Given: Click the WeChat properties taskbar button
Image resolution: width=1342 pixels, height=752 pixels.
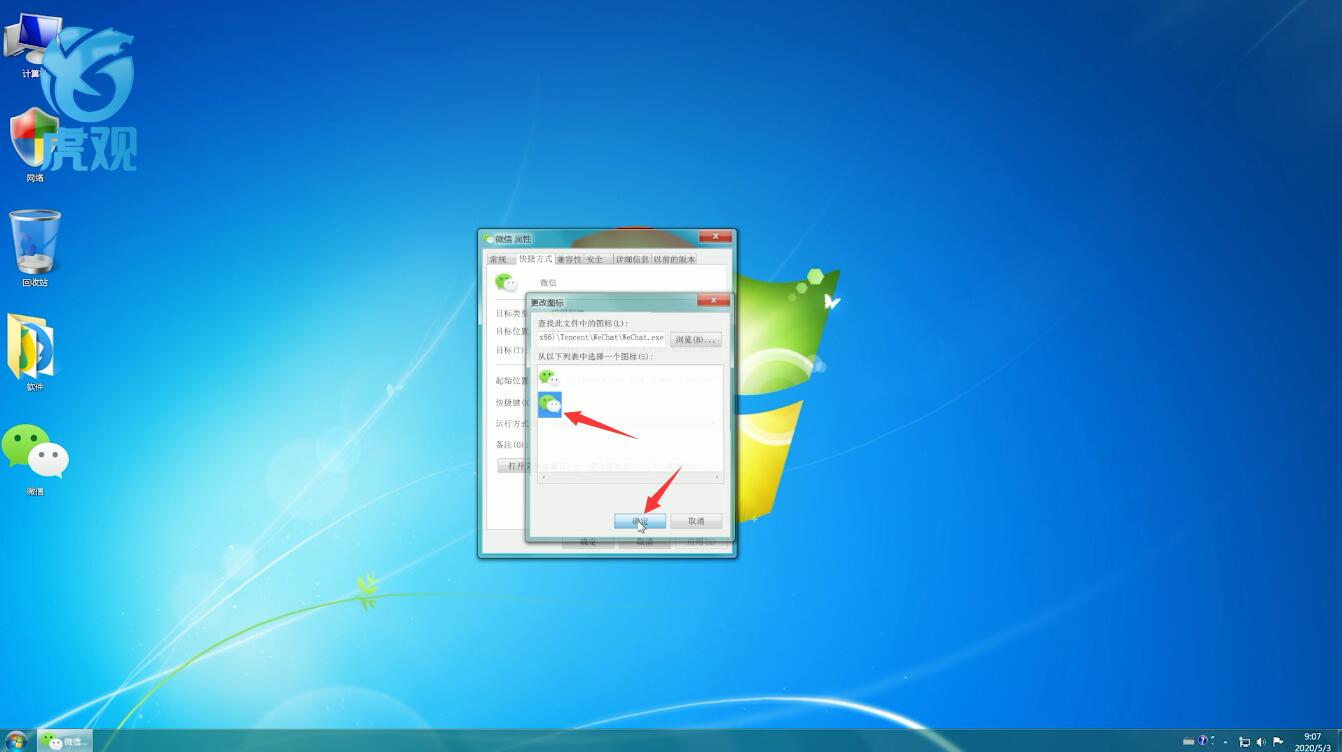Looking at the screenshot, I should point(65,741).
